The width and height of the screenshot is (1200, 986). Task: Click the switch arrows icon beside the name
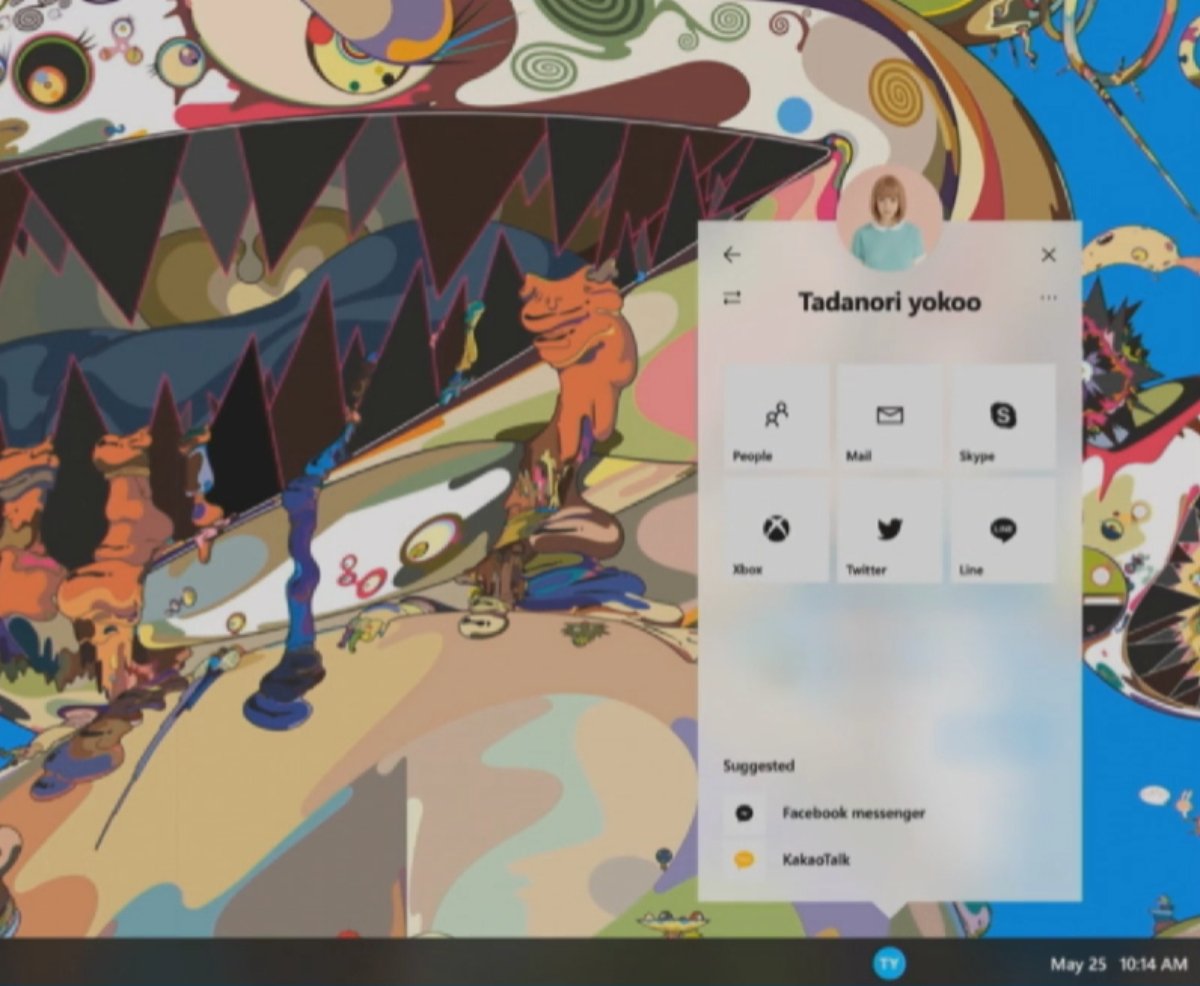pos(732,297)
